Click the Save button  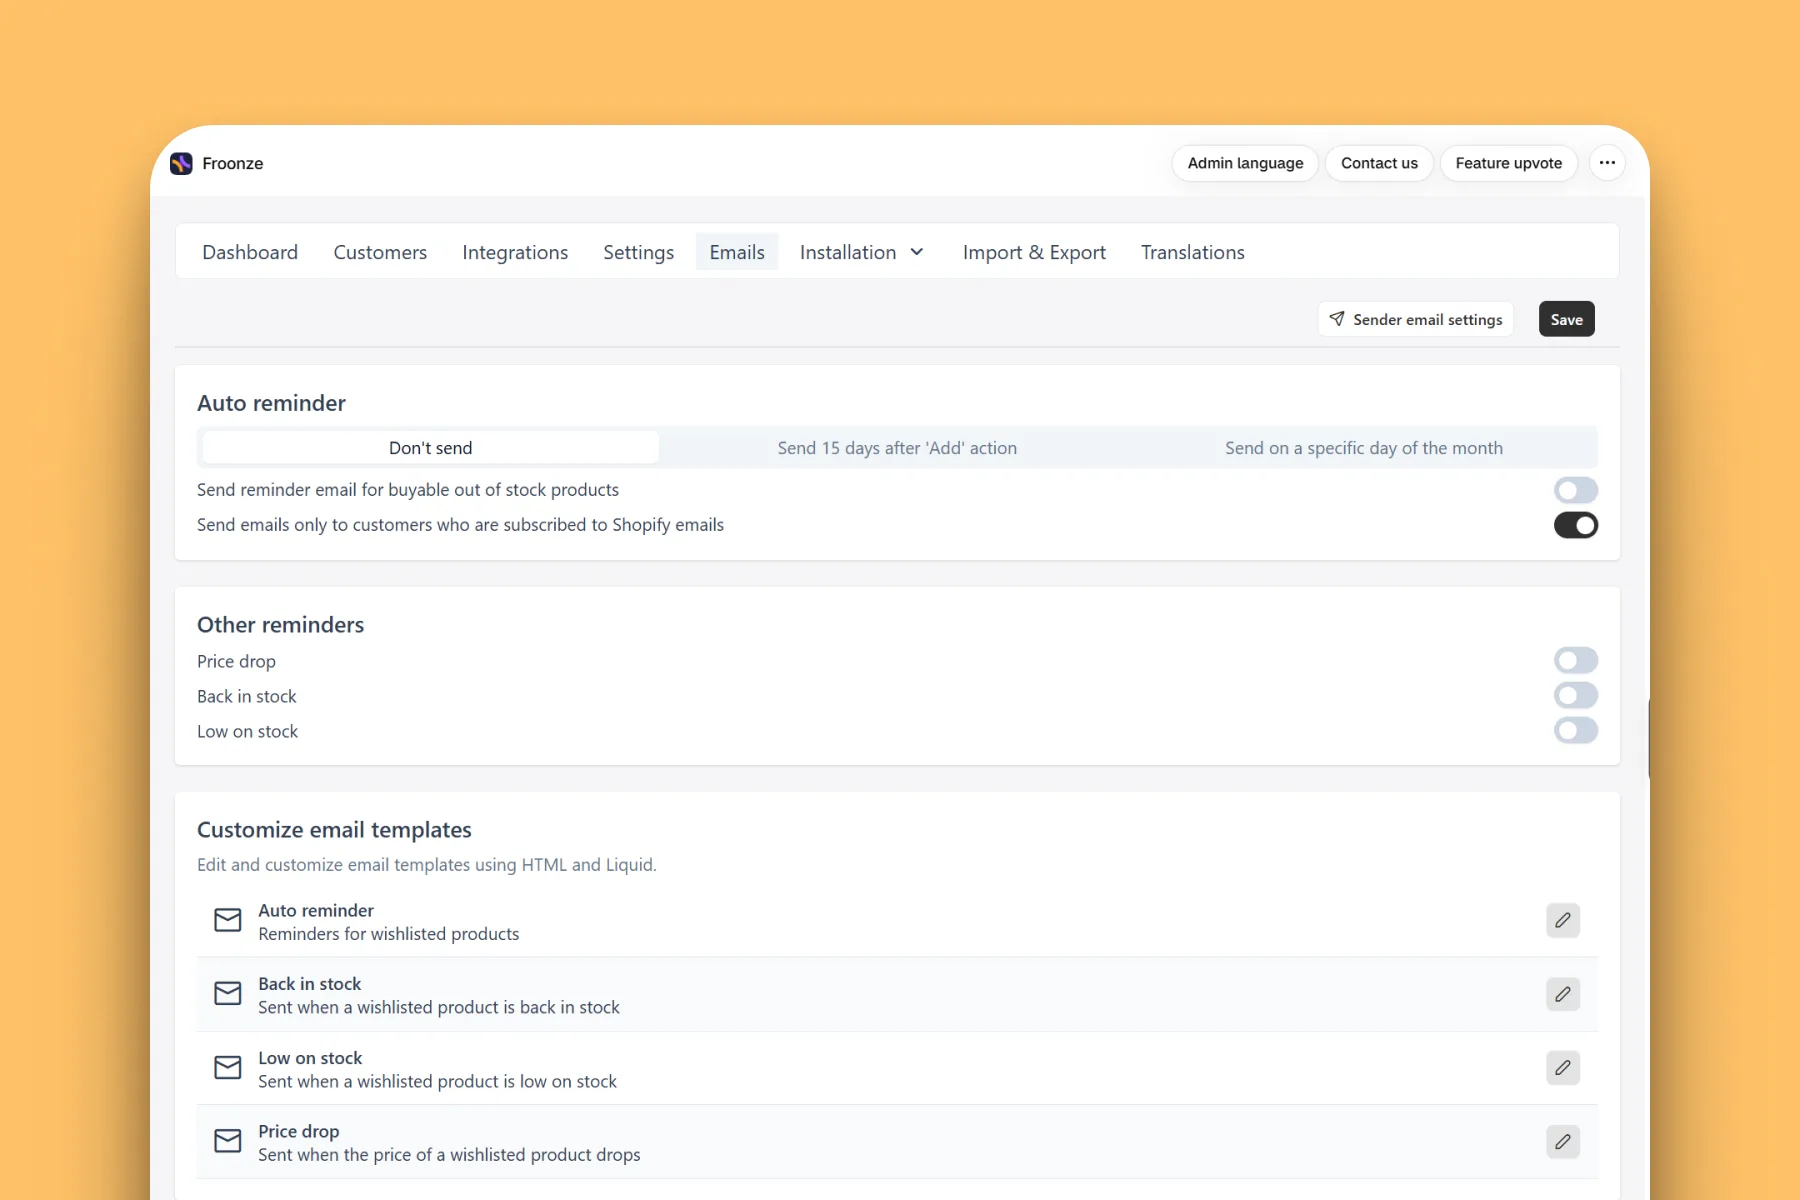(x=1567, y=319)
